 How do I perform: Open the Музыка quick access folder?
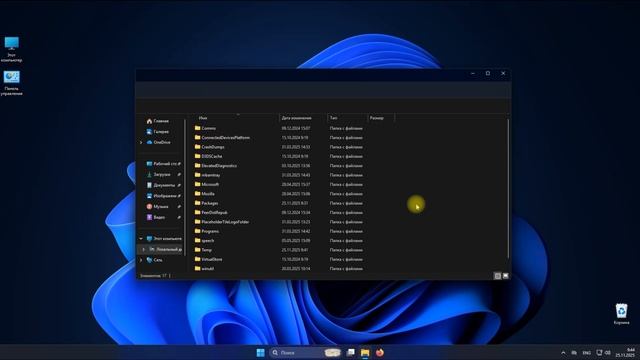(x=158, y=207)
